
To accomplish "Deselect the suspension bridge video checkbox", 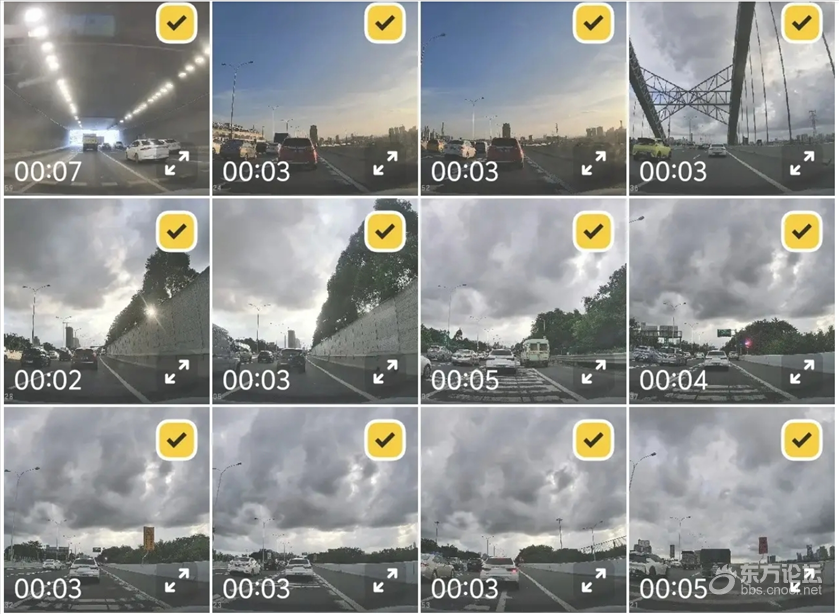I will point(802,22).
